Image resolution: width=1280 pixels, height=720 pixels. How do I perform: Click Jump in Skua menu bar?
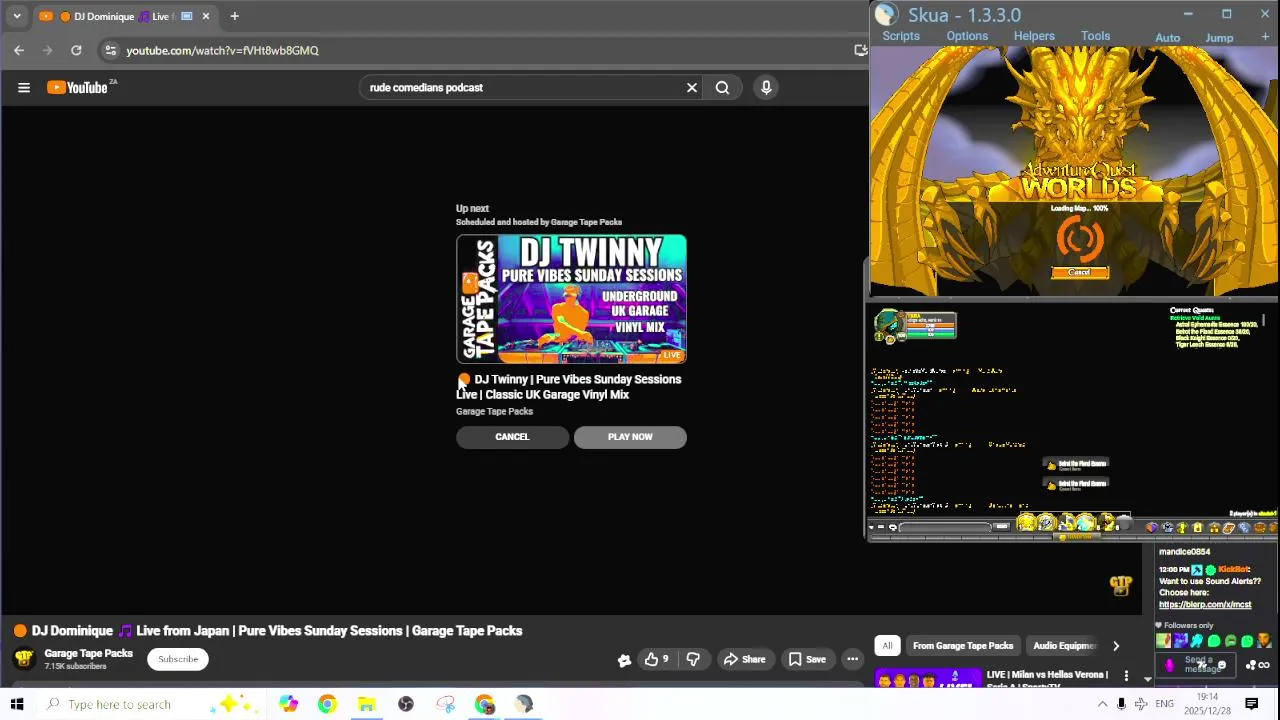[x=1219, y=38]
